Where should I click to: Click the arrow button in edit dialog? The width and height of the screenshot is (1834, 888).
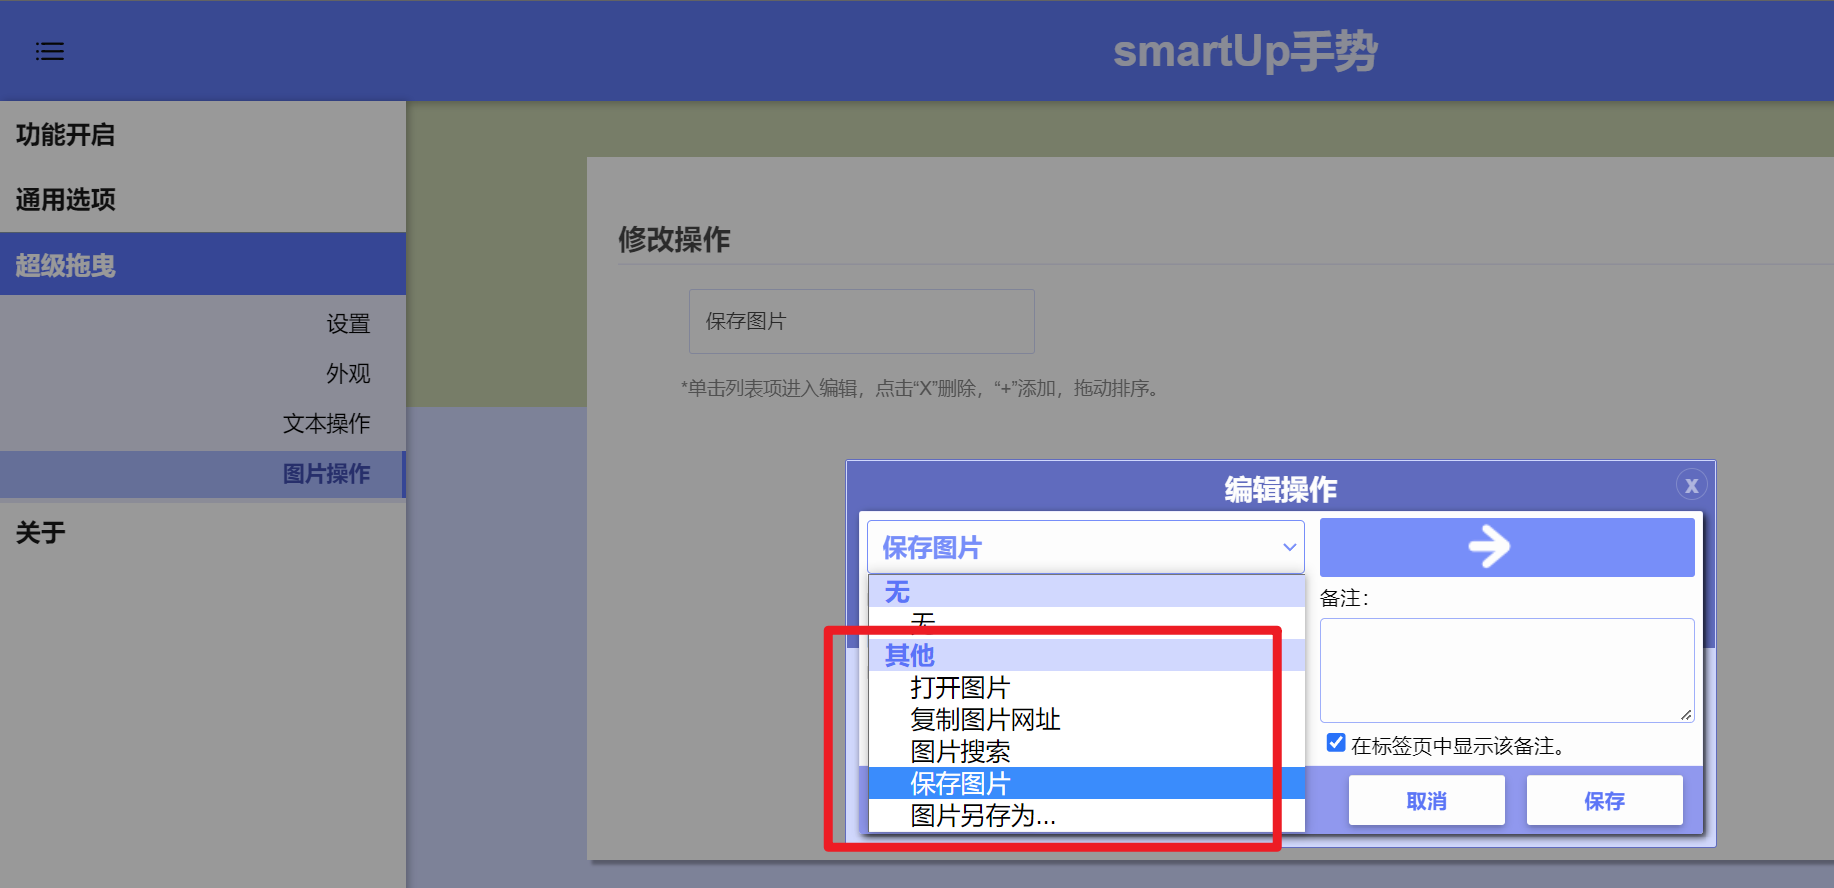pos(1507,547)
